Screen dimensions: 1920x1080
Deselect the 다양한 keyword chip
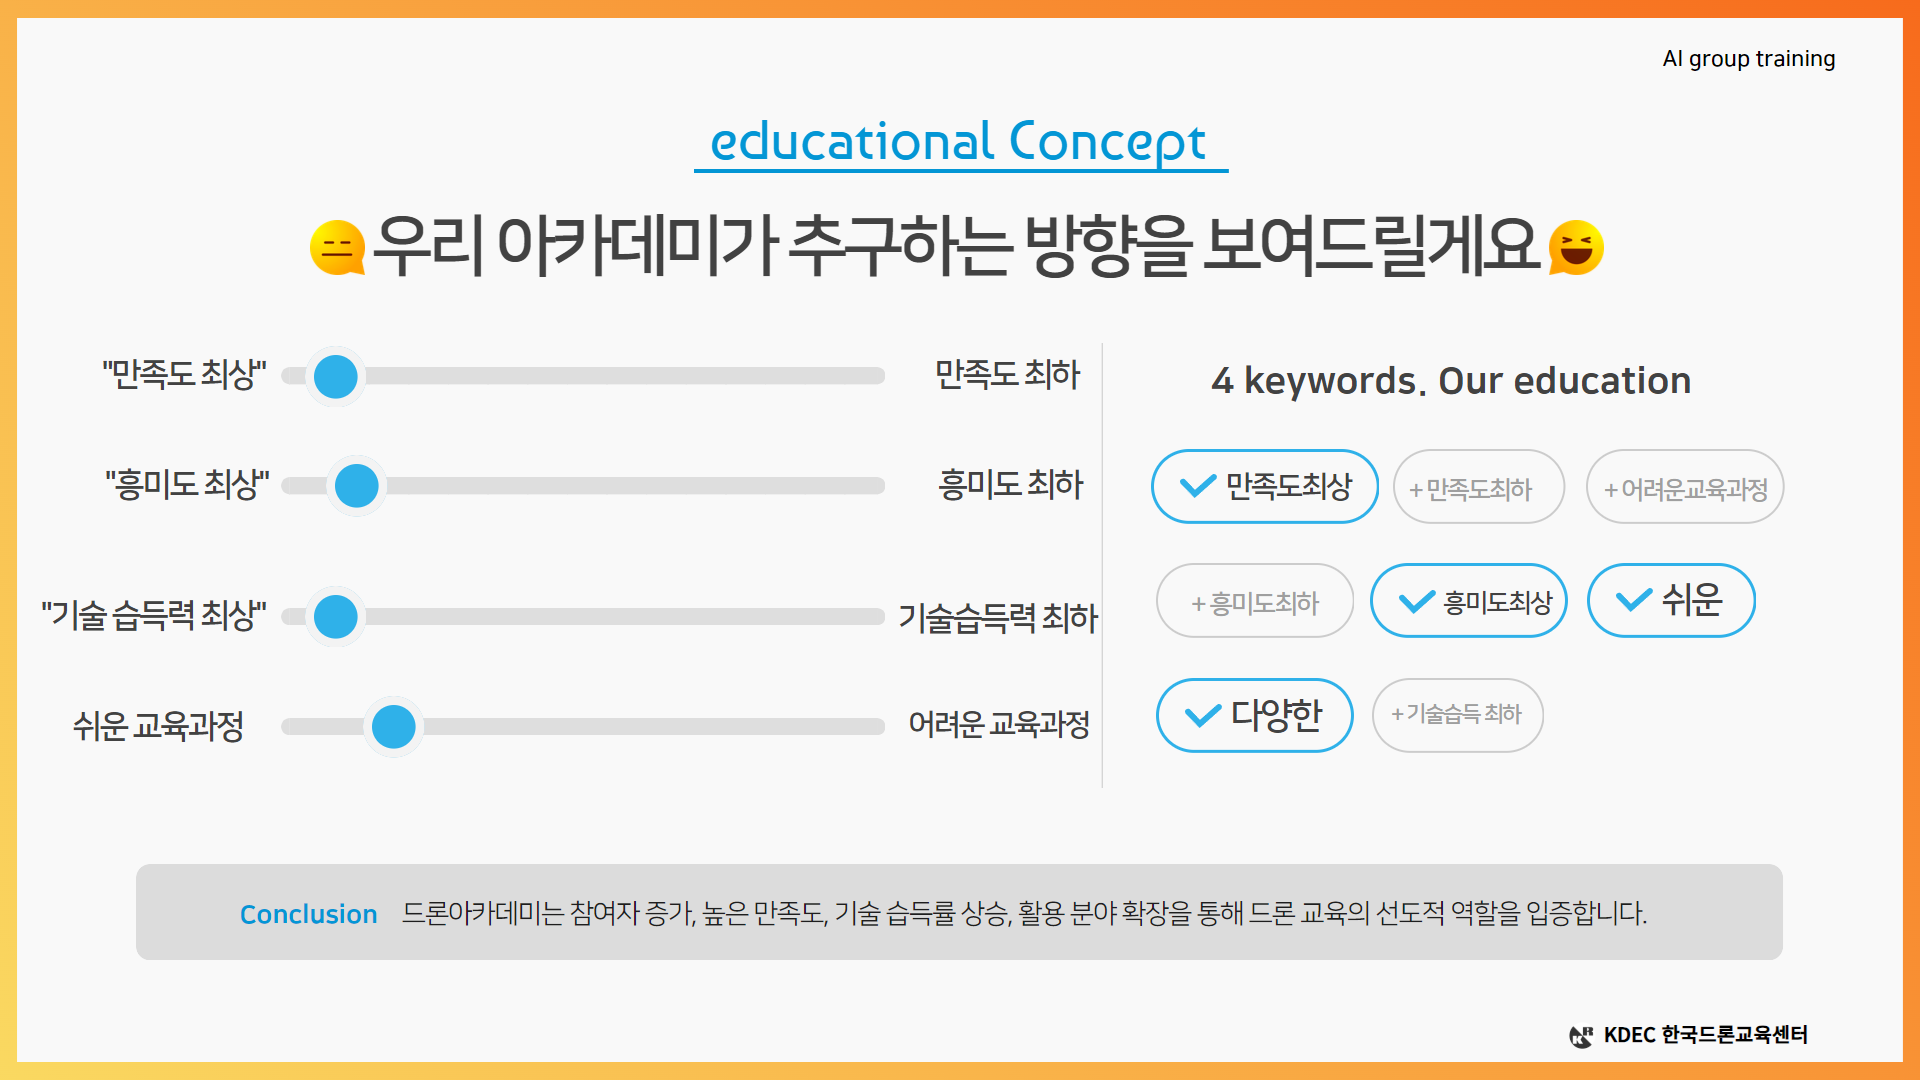[1255, 715]
